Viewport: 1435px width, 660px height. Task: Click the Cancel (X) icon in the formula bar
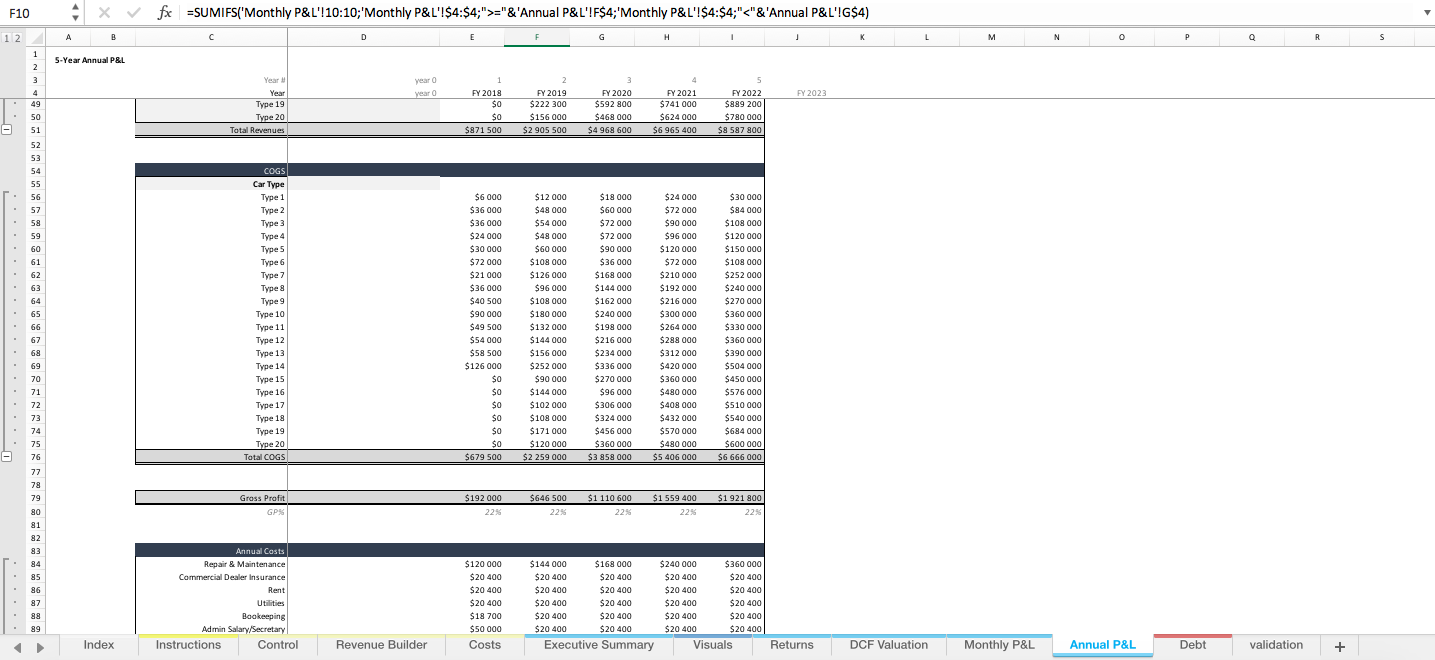(106, 12)
